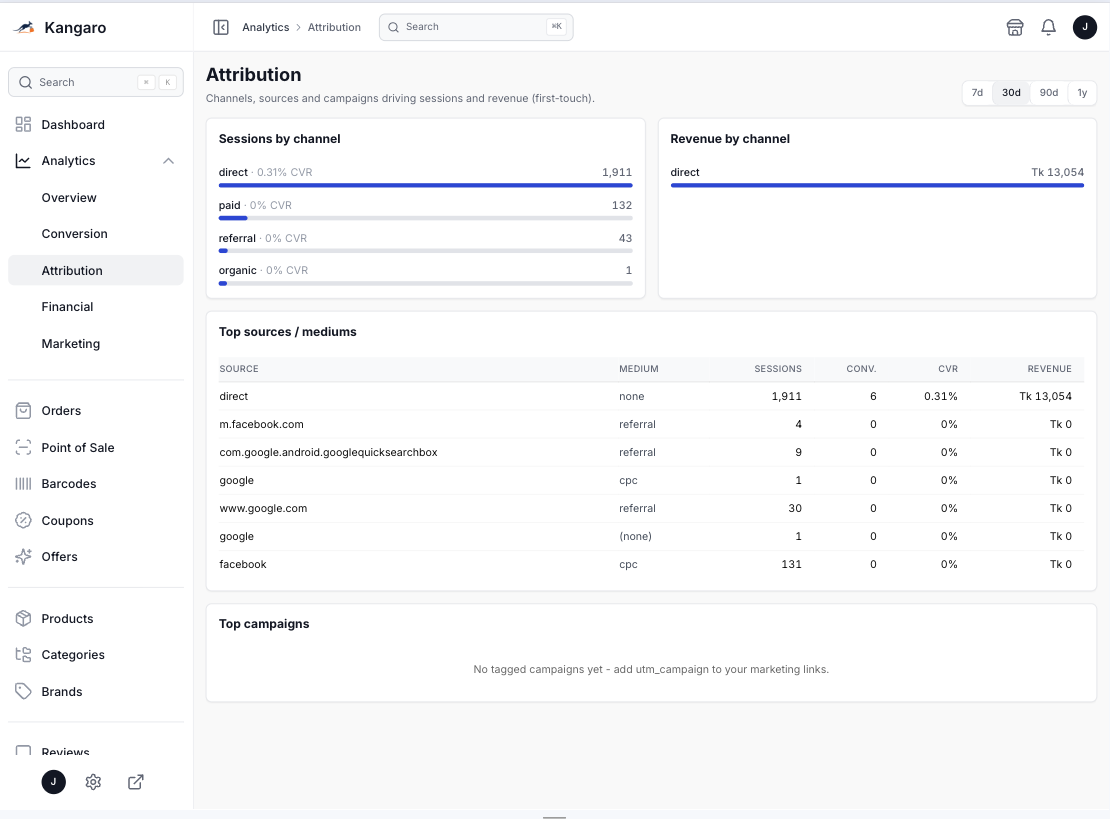
Task: Click the paid sessions progress bar
Action: tap(425, 218)
